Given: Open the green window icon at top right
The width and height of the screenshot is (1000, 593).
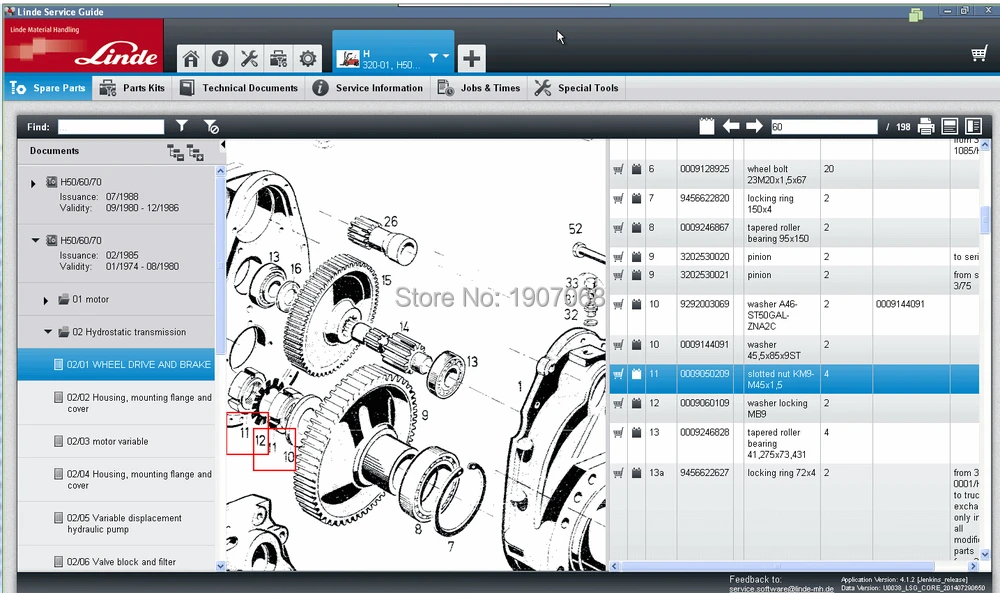Looking at the screenshot, I should 916,15.
